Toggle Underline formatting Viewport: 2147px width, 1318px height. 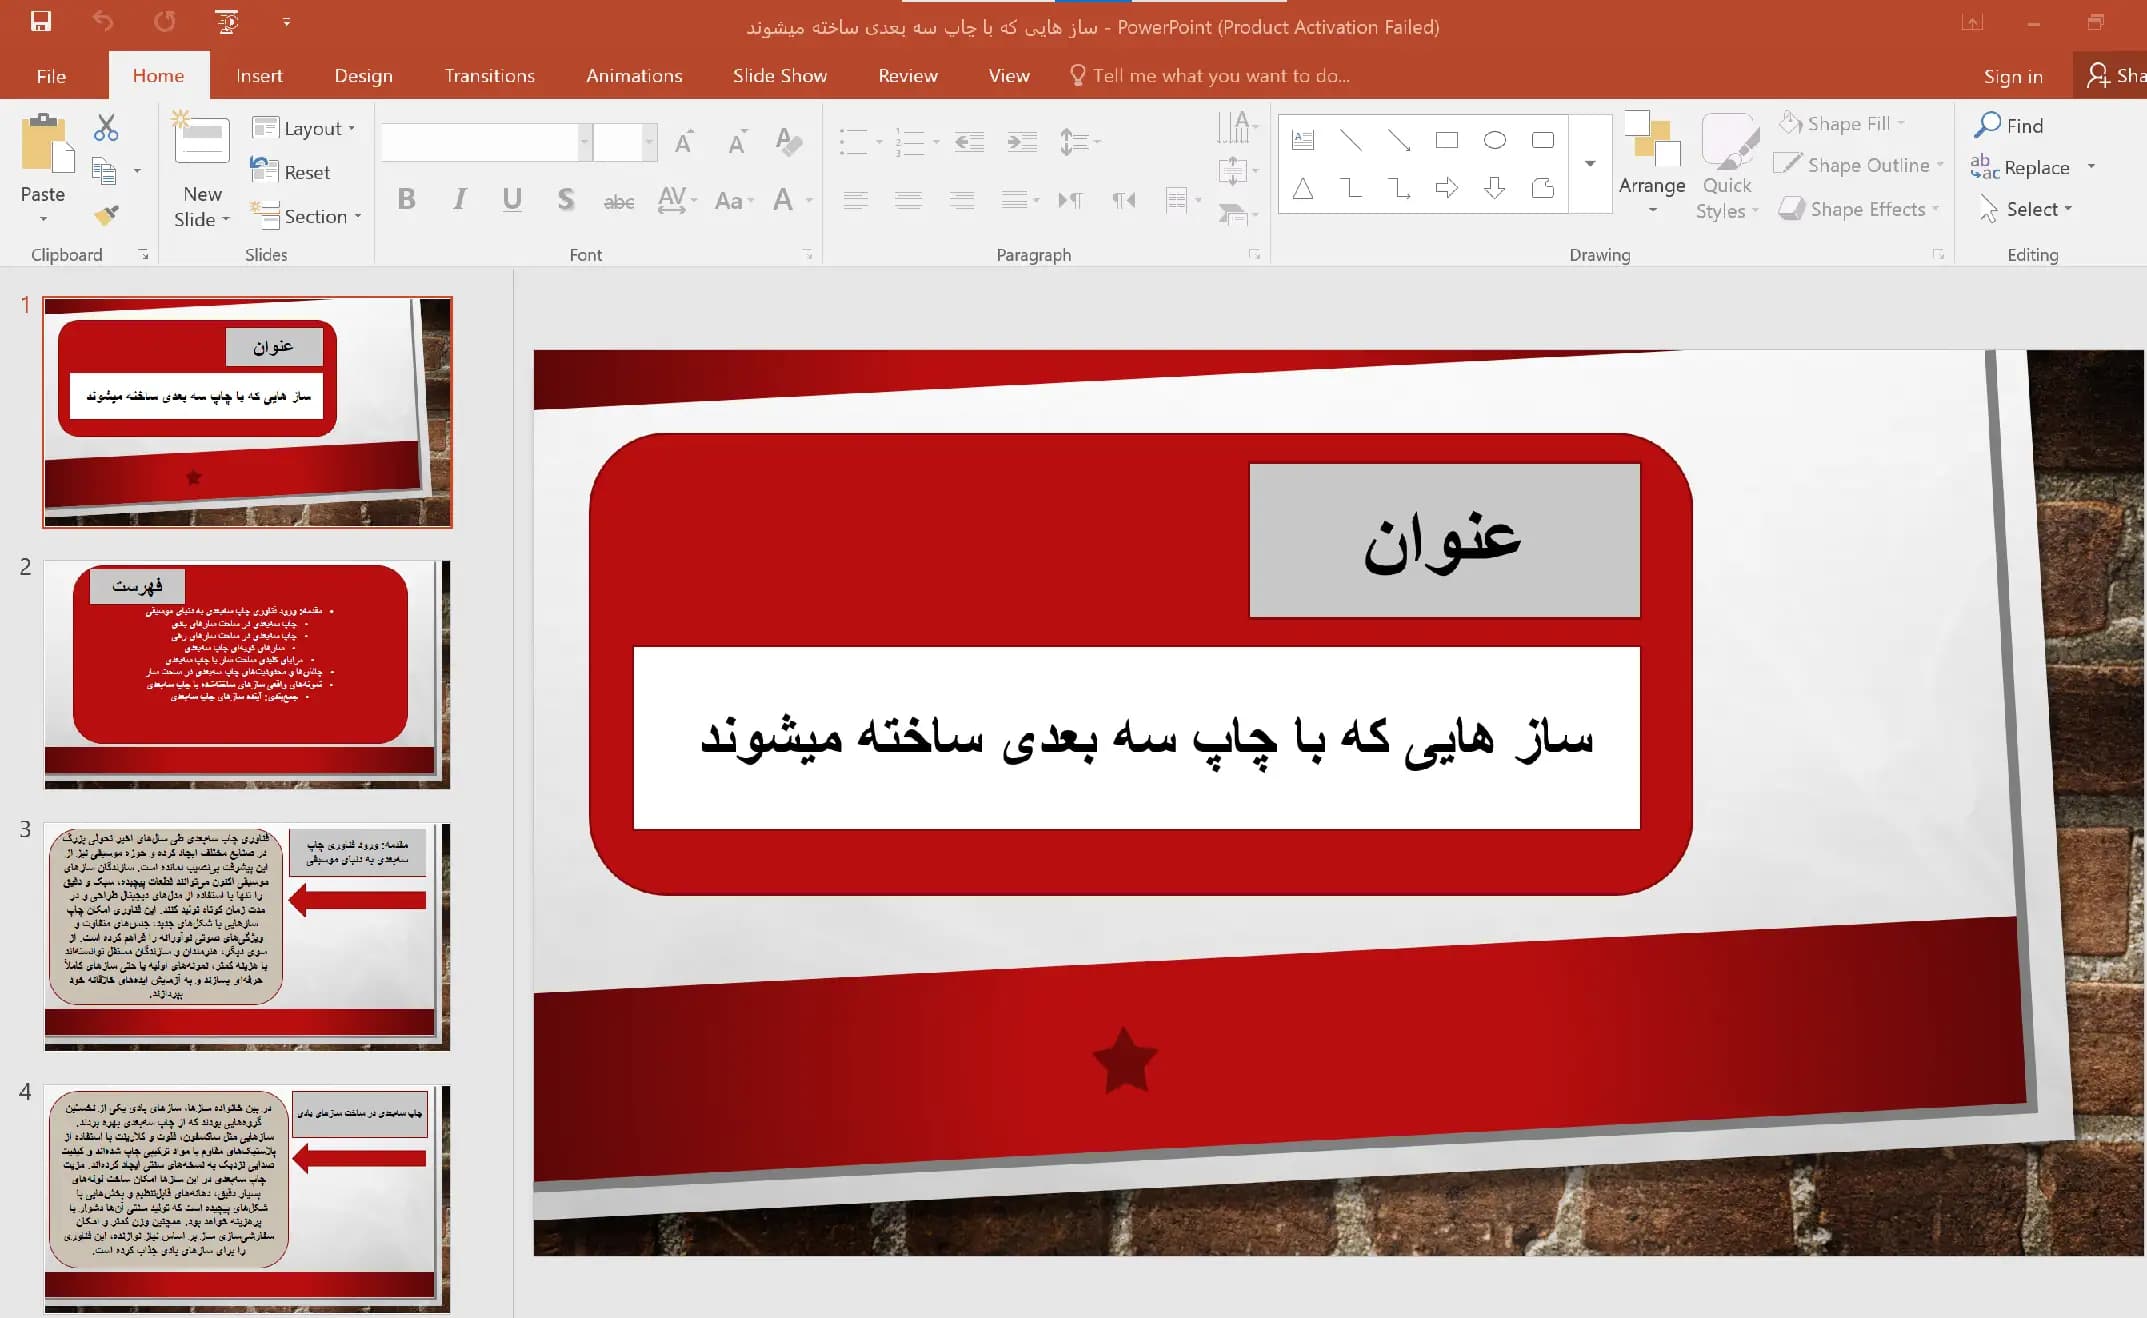click(x=512, y=199)
